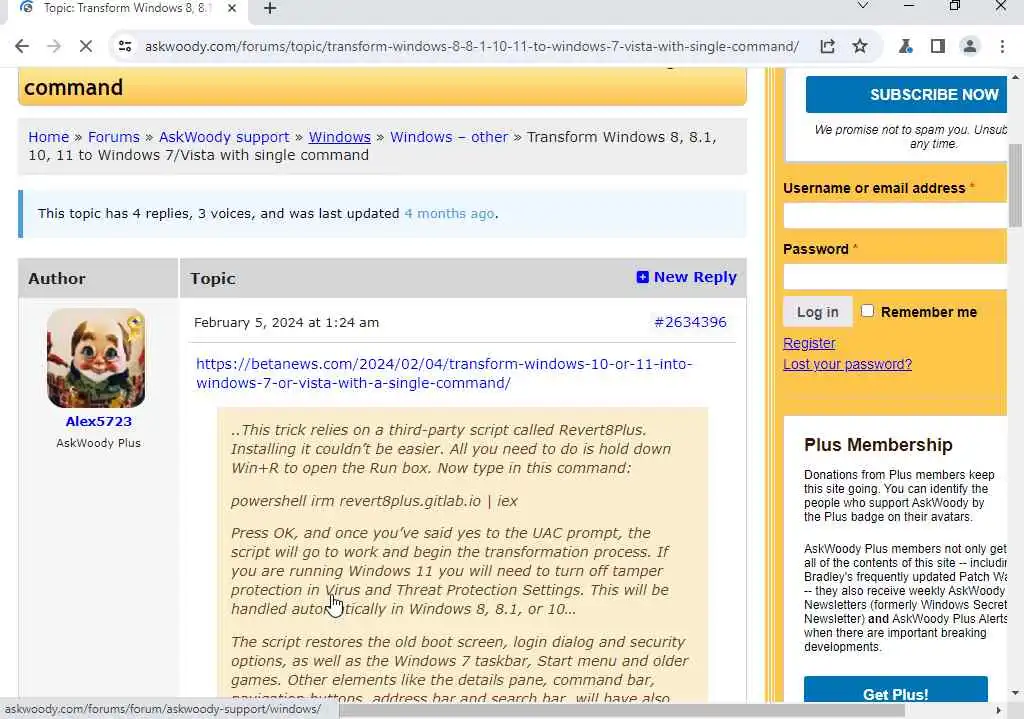This screenshot has height=719, width=1024.
Task: Open Forums breadcrumb link
Action: [114, 137]
